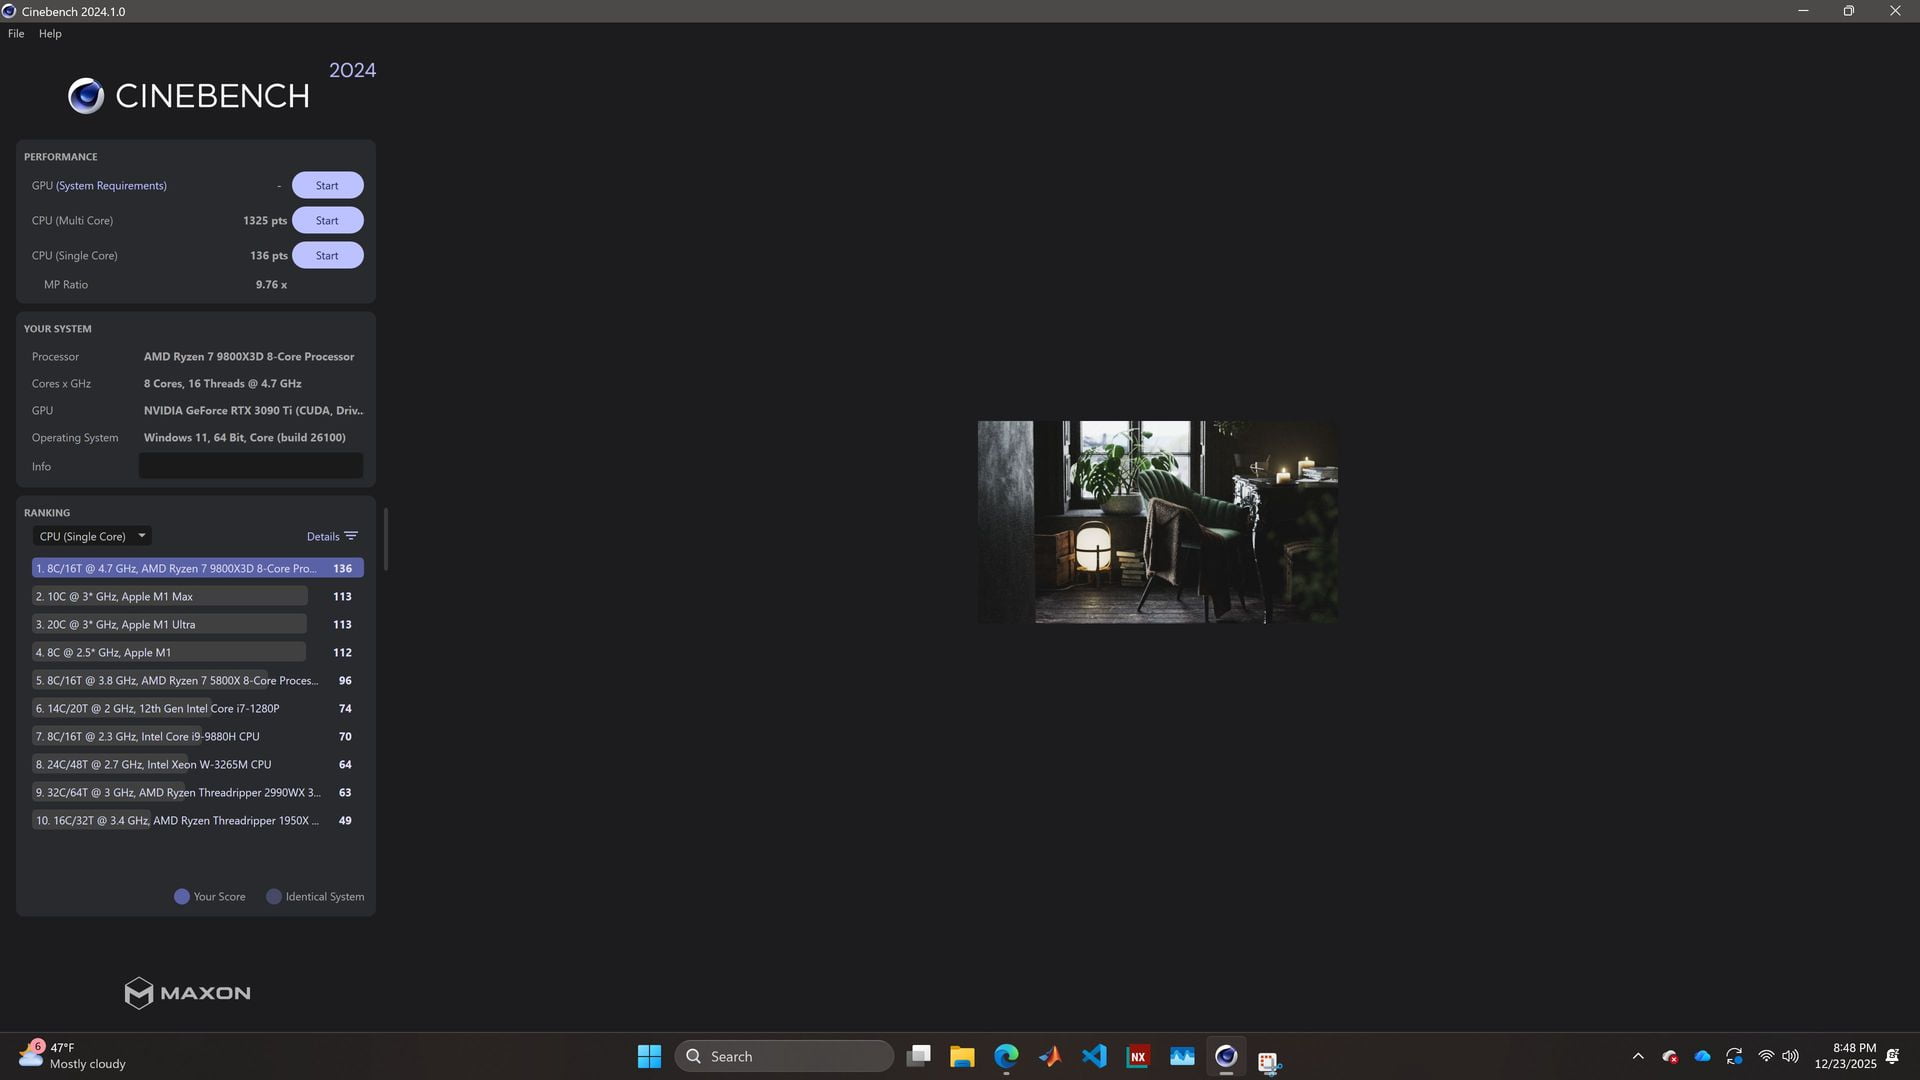Open the OneDrive tray icon
The height and width of the screenshot is (1080, 1920).
(x=1702, y=1056)
